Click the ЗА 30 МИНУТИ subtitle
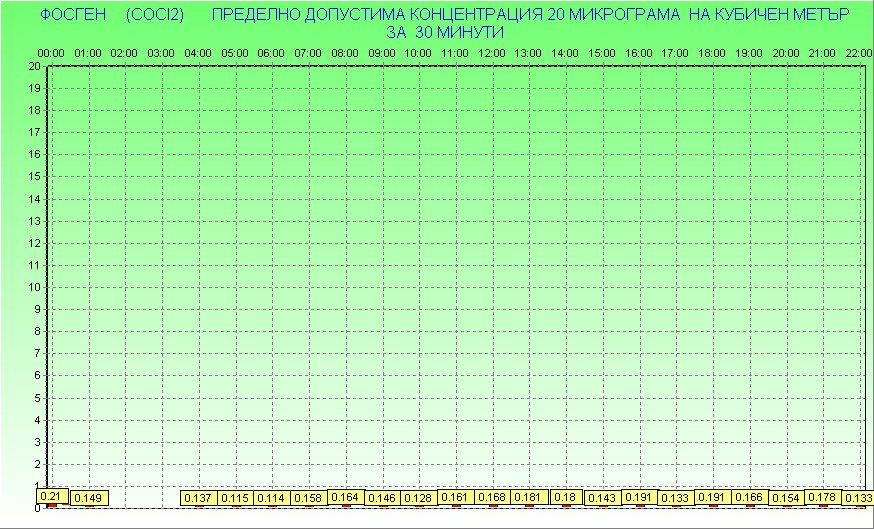 pos(445,32)
